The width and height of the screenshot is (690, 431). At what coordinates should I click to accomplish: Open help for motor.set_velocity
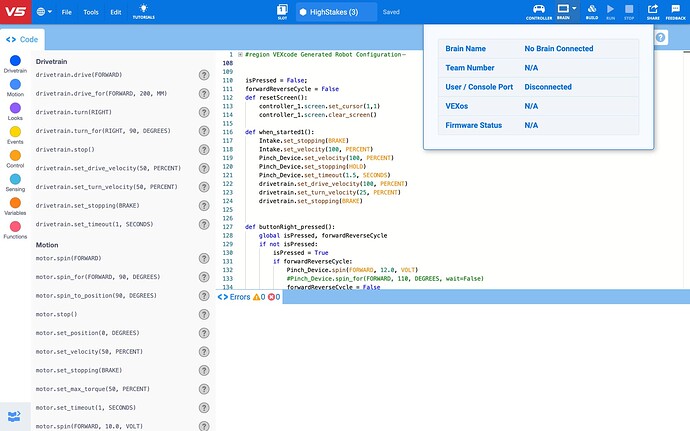click(204, 352)
